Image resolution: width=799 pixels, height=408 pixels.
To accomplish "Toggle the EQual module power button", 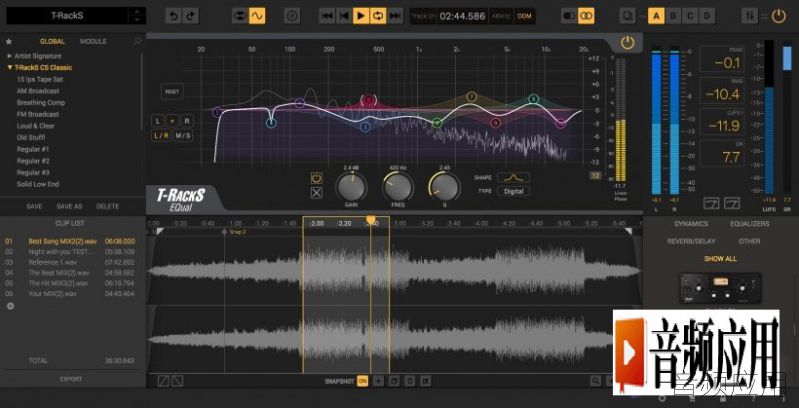I will click(x=627, y=43).
